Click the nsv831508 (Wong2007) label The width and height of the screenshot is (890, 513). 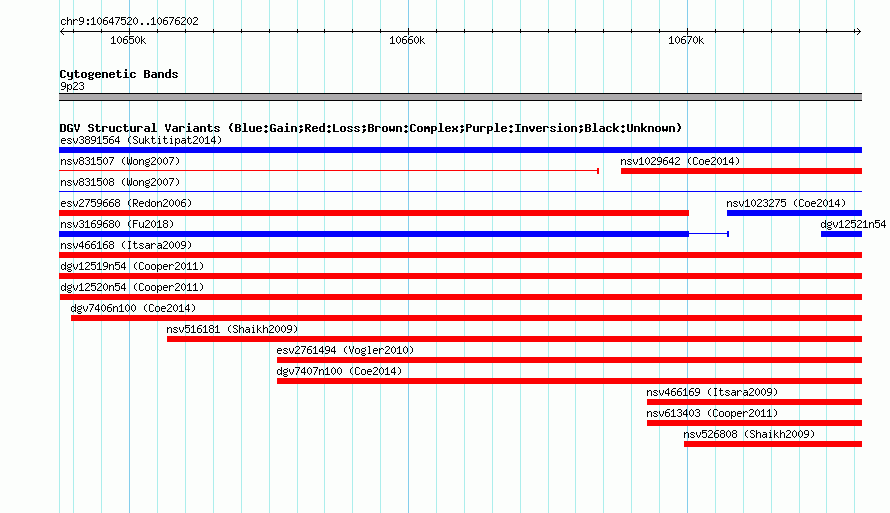(120, 182)
